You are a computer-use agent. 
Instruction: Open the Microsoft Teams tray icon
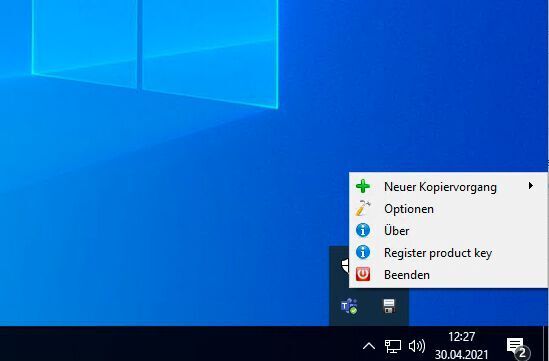click(x=349, y=306)
